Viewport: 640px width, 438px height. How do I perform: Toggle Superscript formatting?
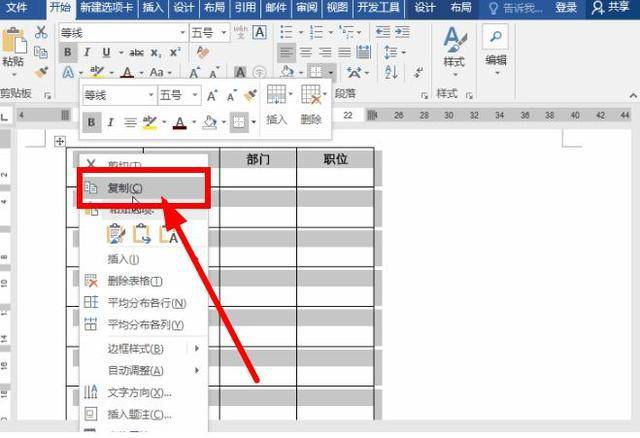(175, 52)
